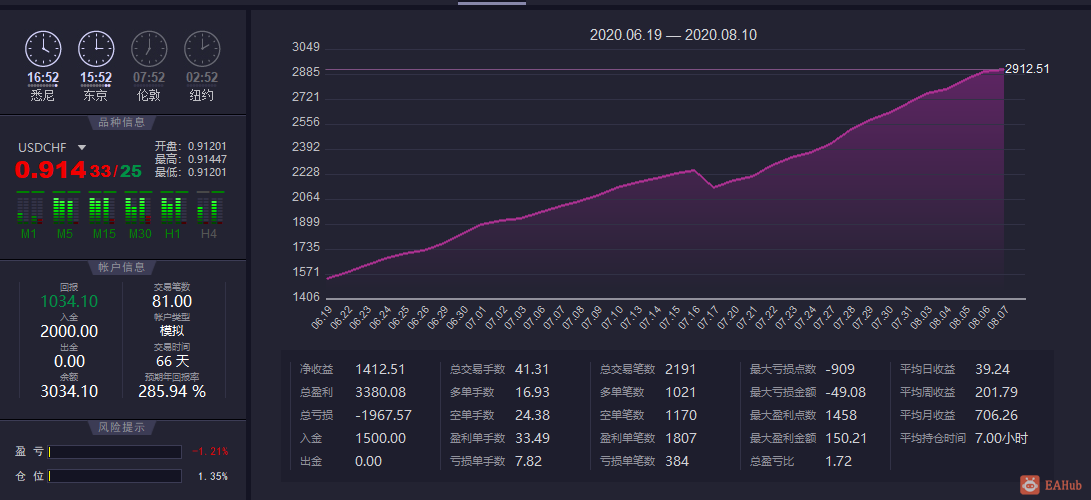Select the M15 timeframe signal bars
The image size is (1091, 500).
(102, 207)
